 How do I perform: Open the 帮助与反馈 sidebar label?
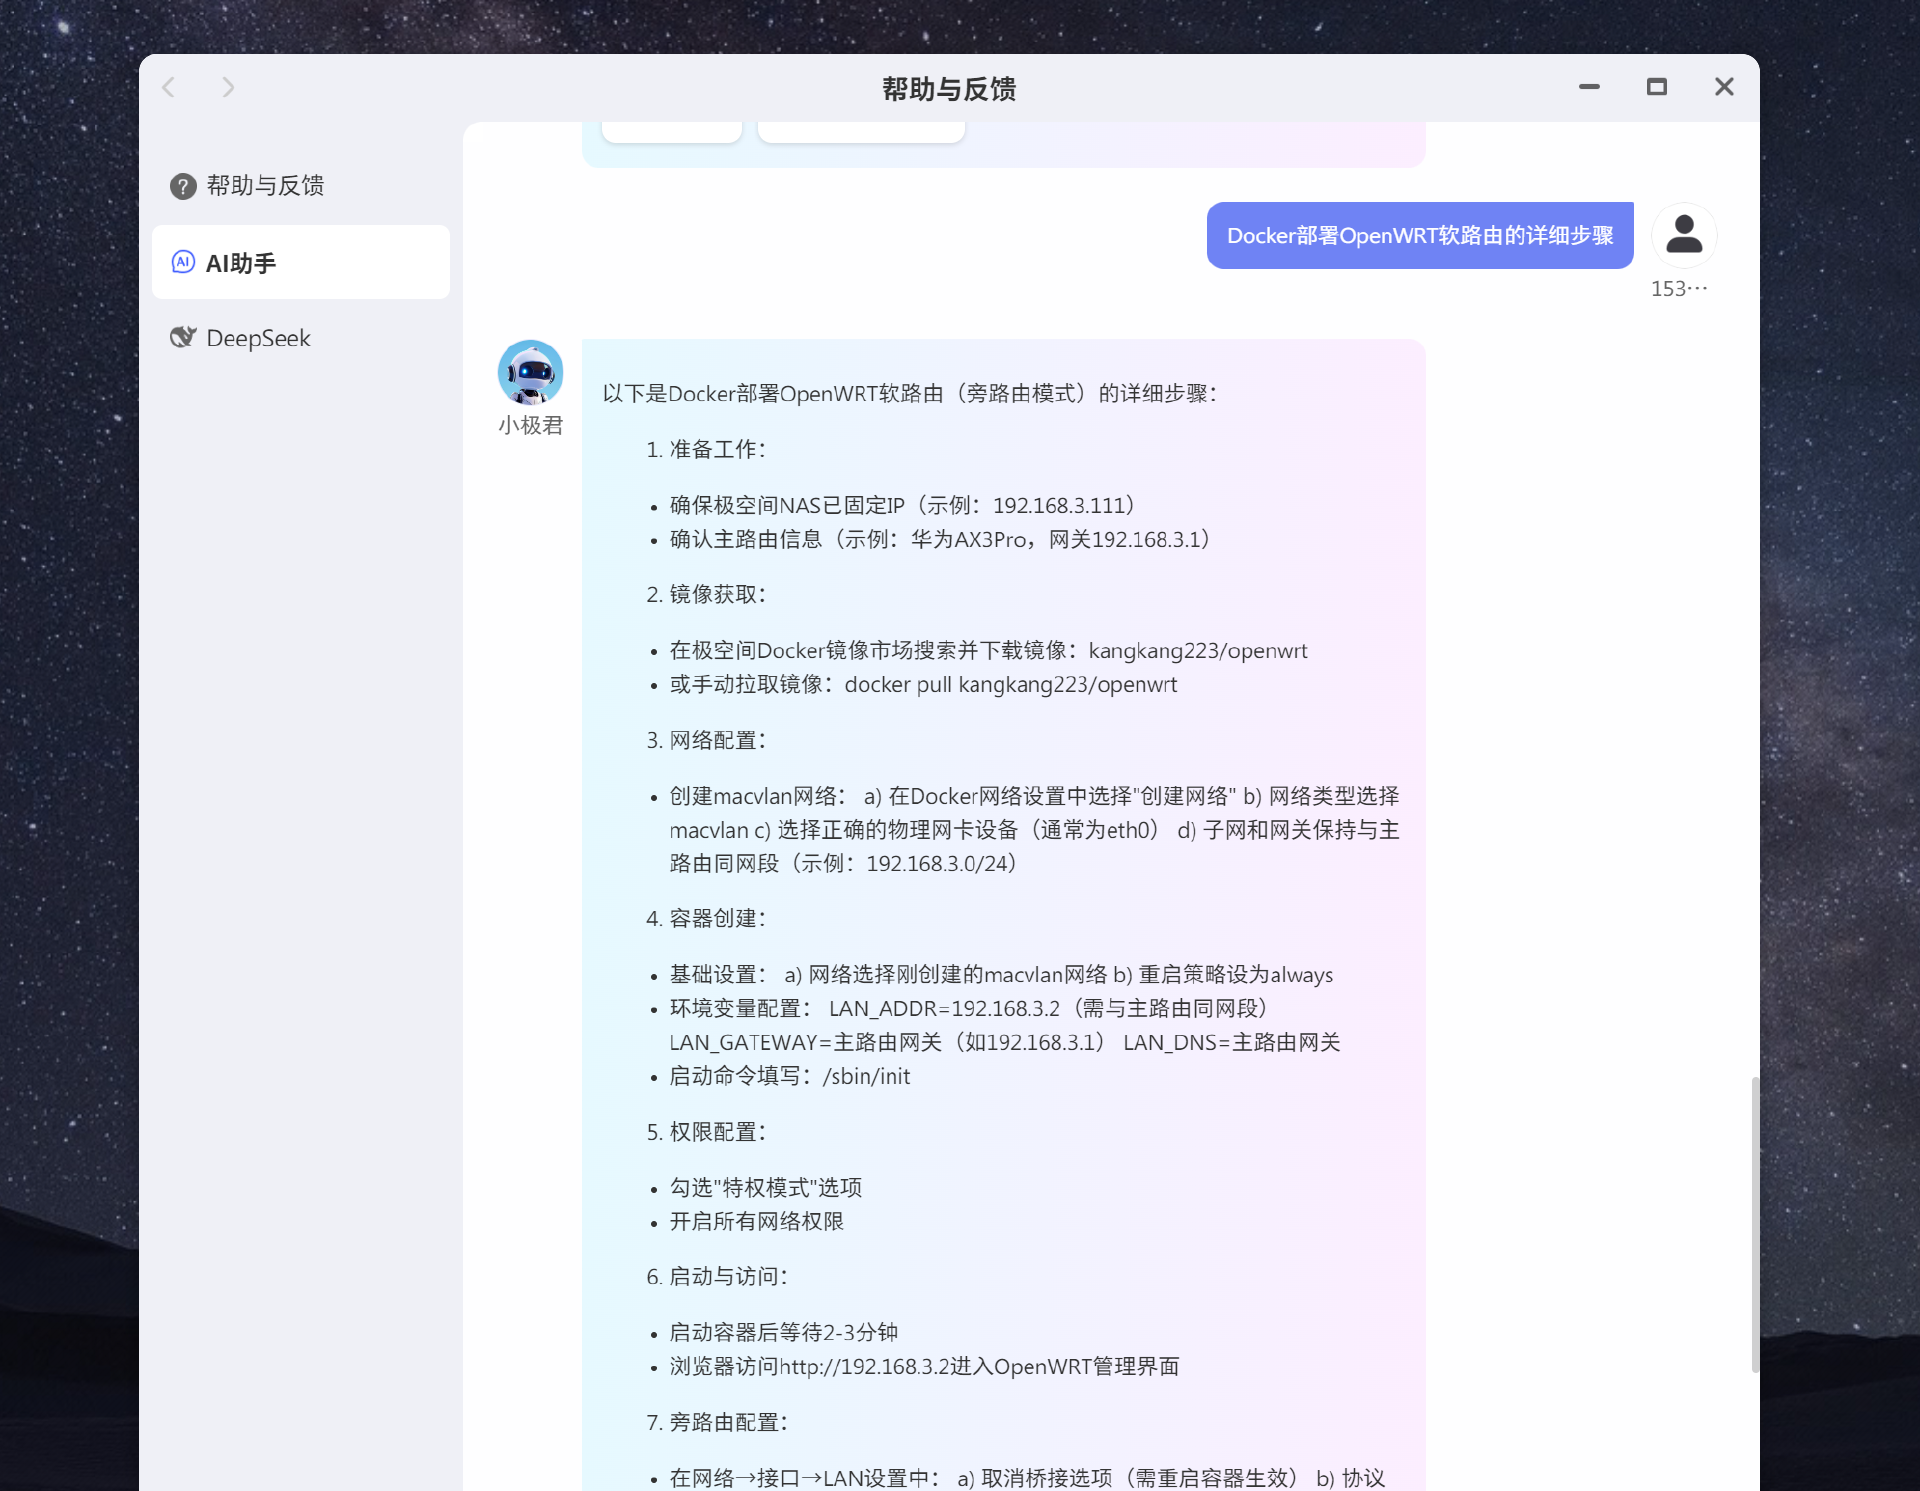[265, 186]
